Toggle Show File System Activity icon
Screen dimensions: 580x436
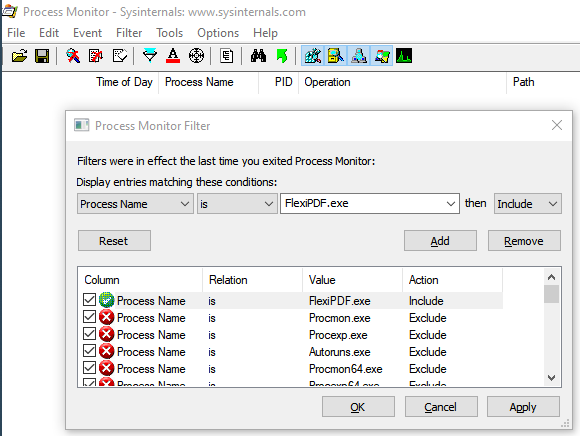(335, 56)
